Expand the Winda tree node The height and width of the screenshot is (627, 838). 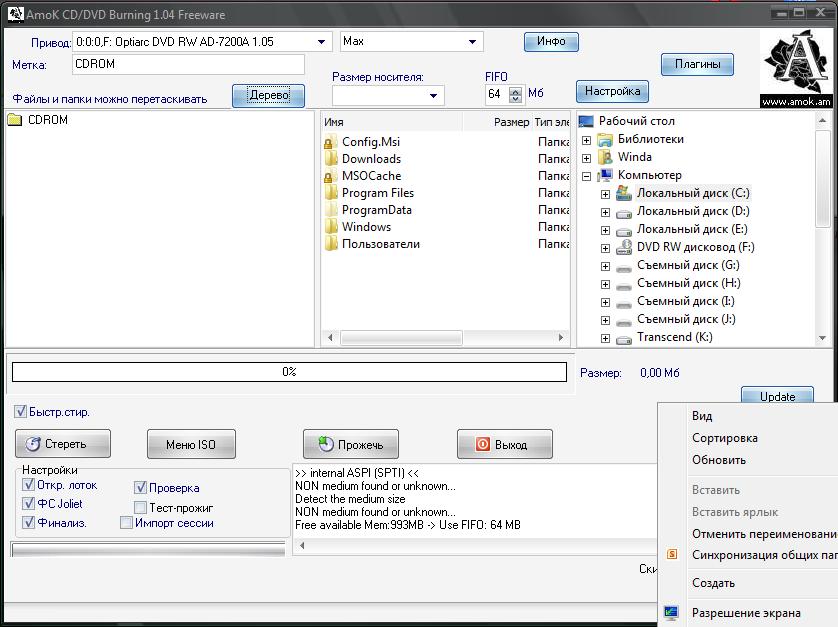586,158
